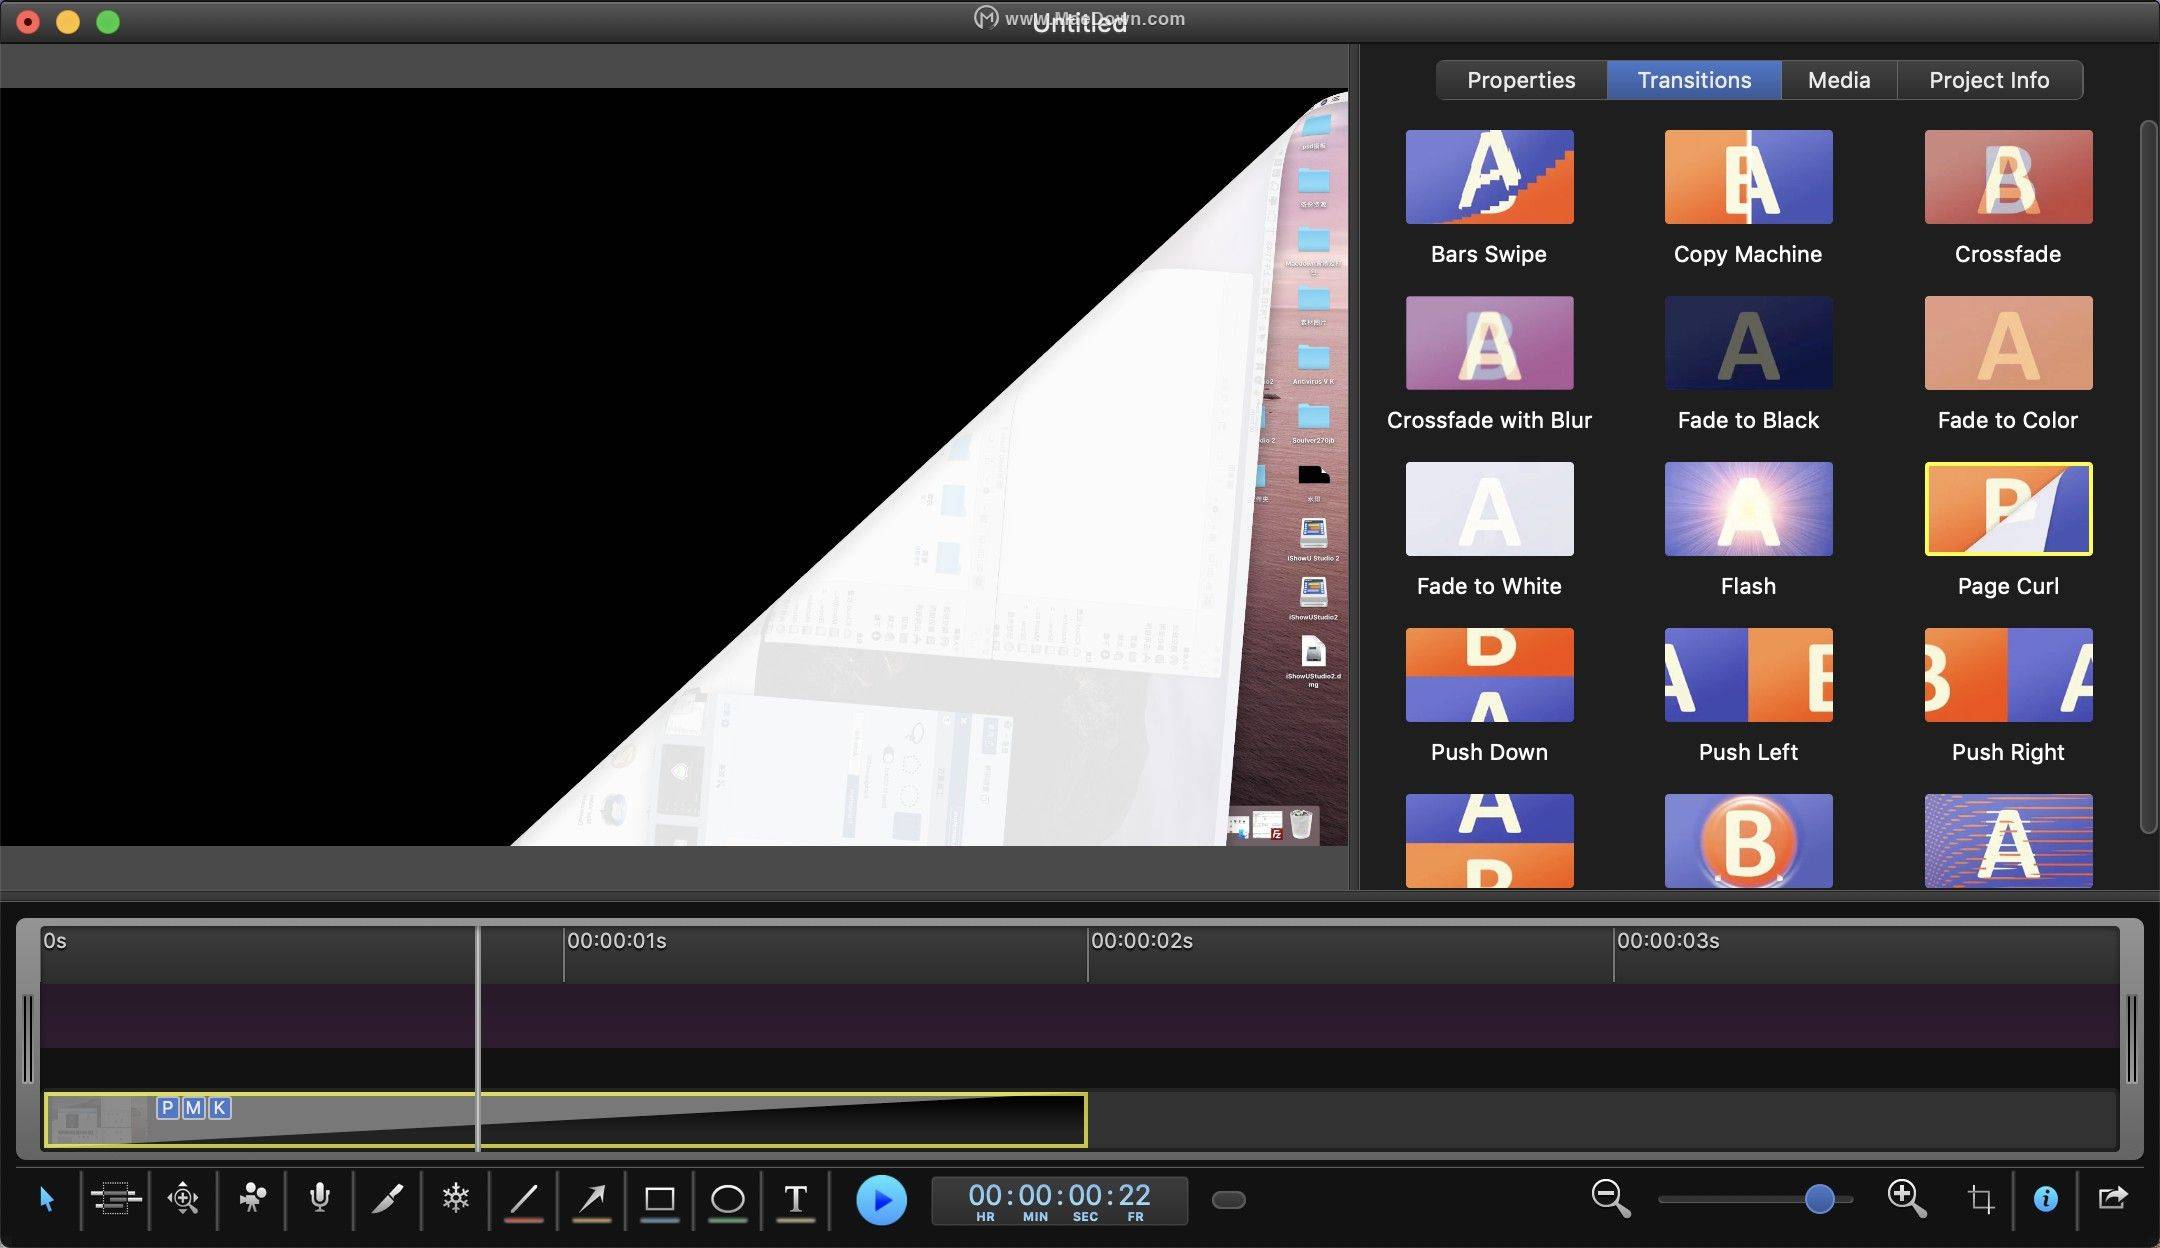This screenshot has width=2160, height=1248.
Task: Select the Fade to White transition
Action: [1489, 509]
